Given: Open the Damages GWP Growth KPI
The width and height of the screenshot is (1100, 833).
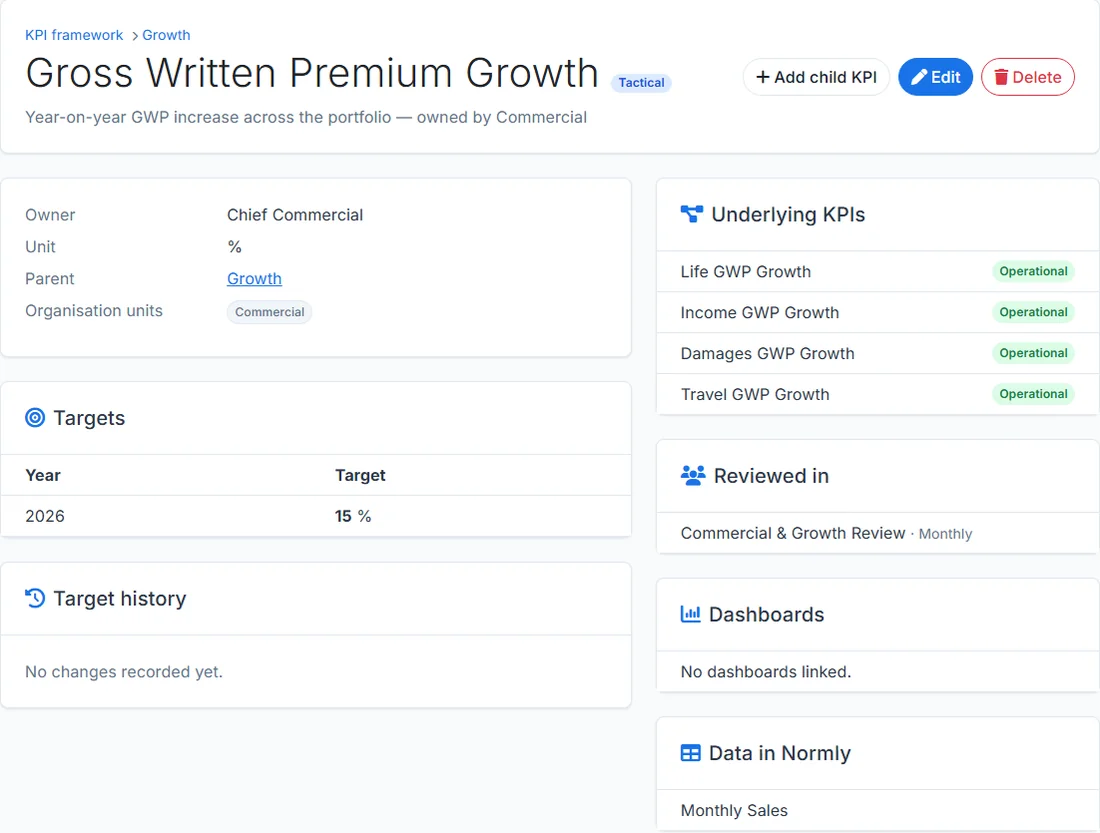Looking at the screenshot, I should coord(767,353).
